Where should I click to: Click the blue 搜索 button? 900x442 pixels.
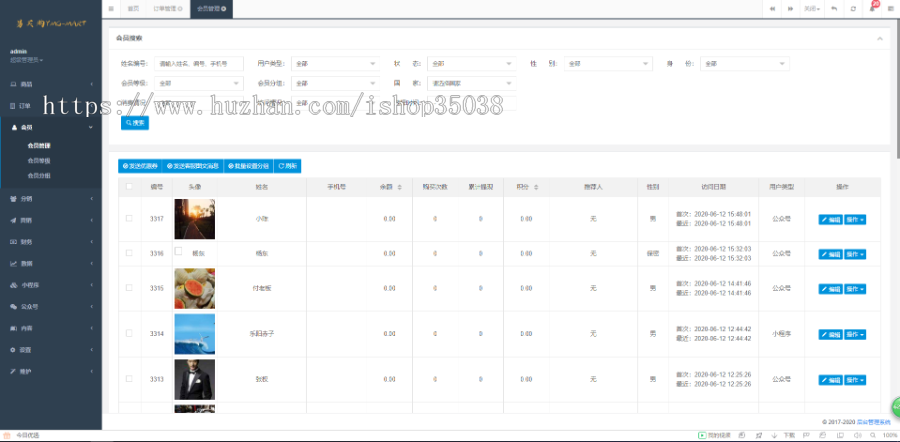tap(134, 123)
